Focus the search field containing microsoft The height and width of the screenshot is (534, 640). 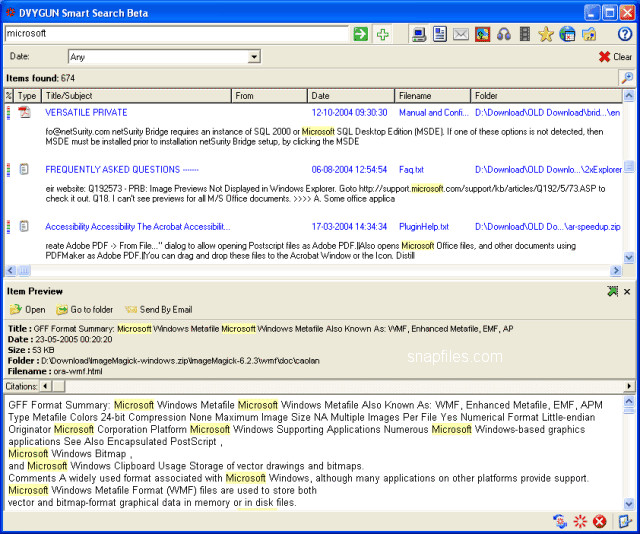[x=176, y=33]
